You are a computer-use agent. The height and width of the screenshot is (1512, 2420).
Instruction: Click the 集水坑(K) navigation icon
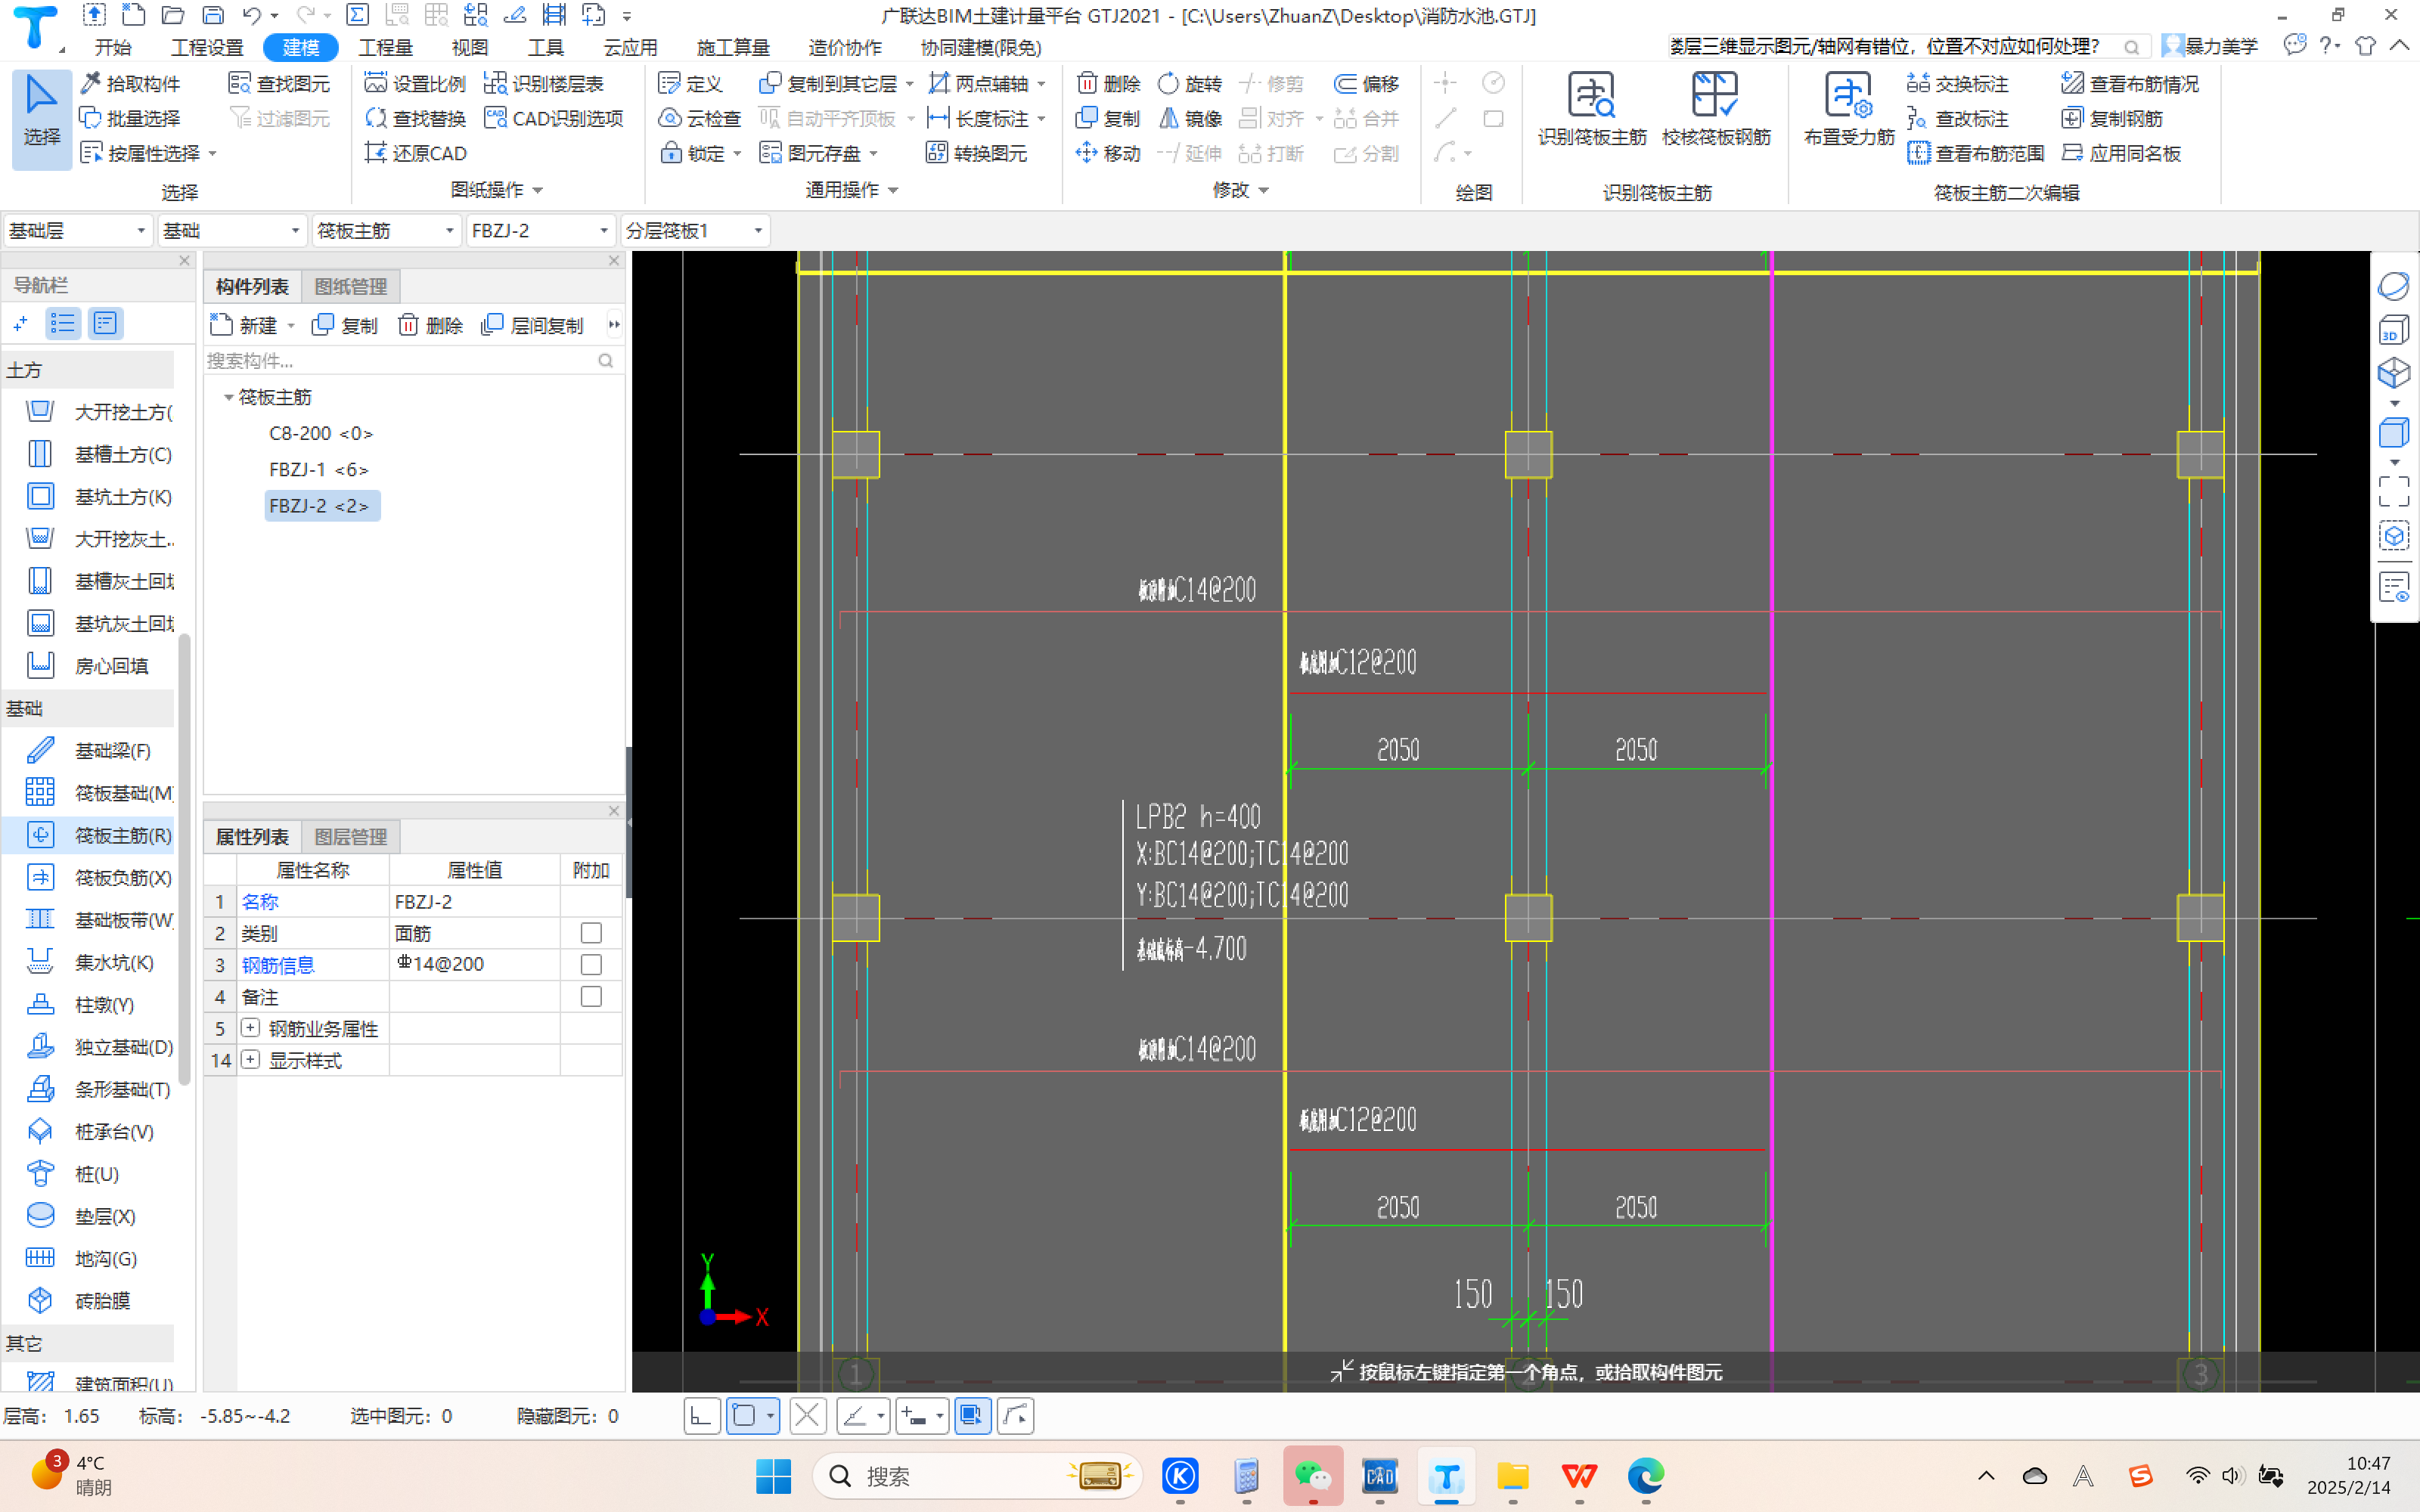40,962
